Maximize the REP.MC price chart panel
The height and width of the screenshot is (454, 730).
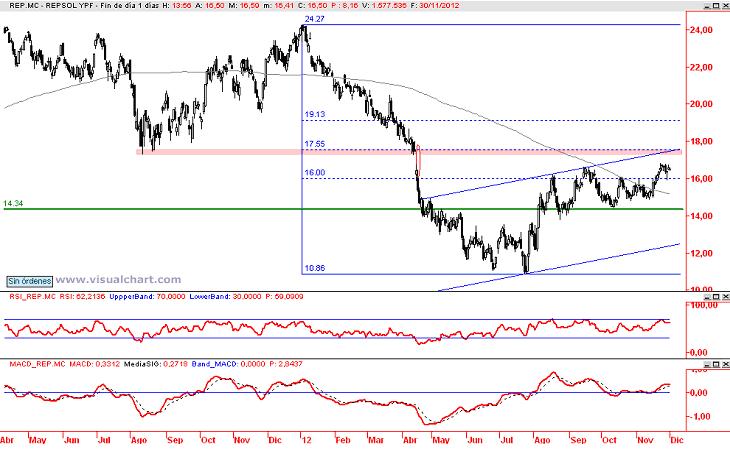716,5
